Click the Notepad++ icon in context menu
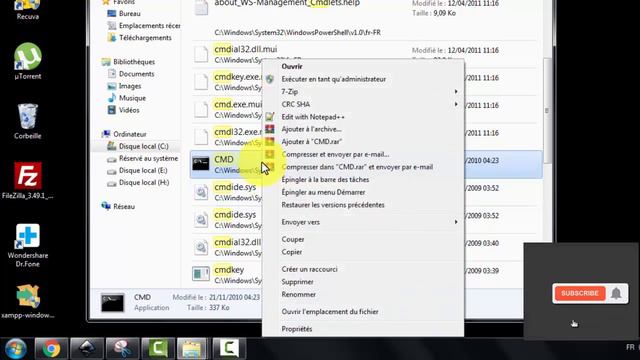 point(269,117)
